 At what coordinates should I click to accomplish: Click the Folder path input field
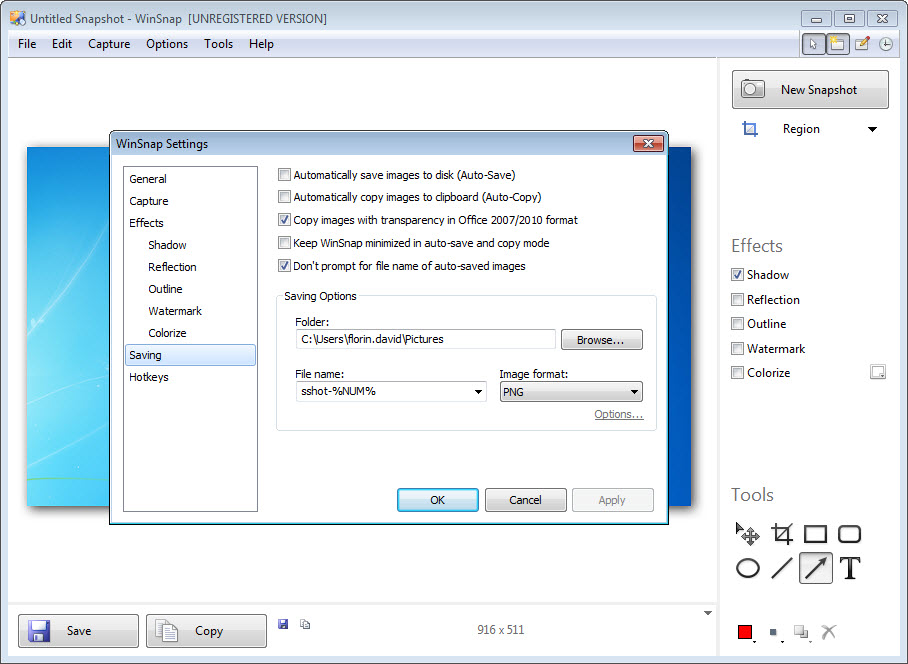coord(426,339)
